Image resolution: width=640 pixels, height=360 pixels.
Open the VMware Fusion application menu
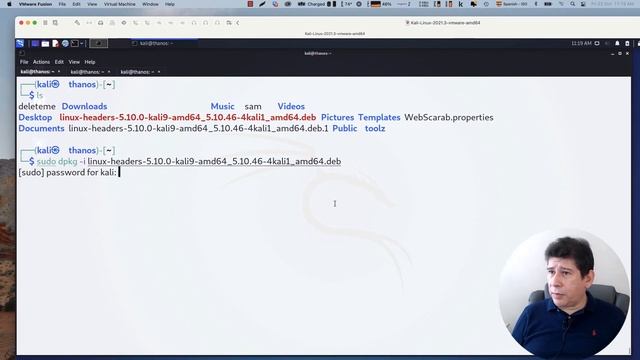35,4
